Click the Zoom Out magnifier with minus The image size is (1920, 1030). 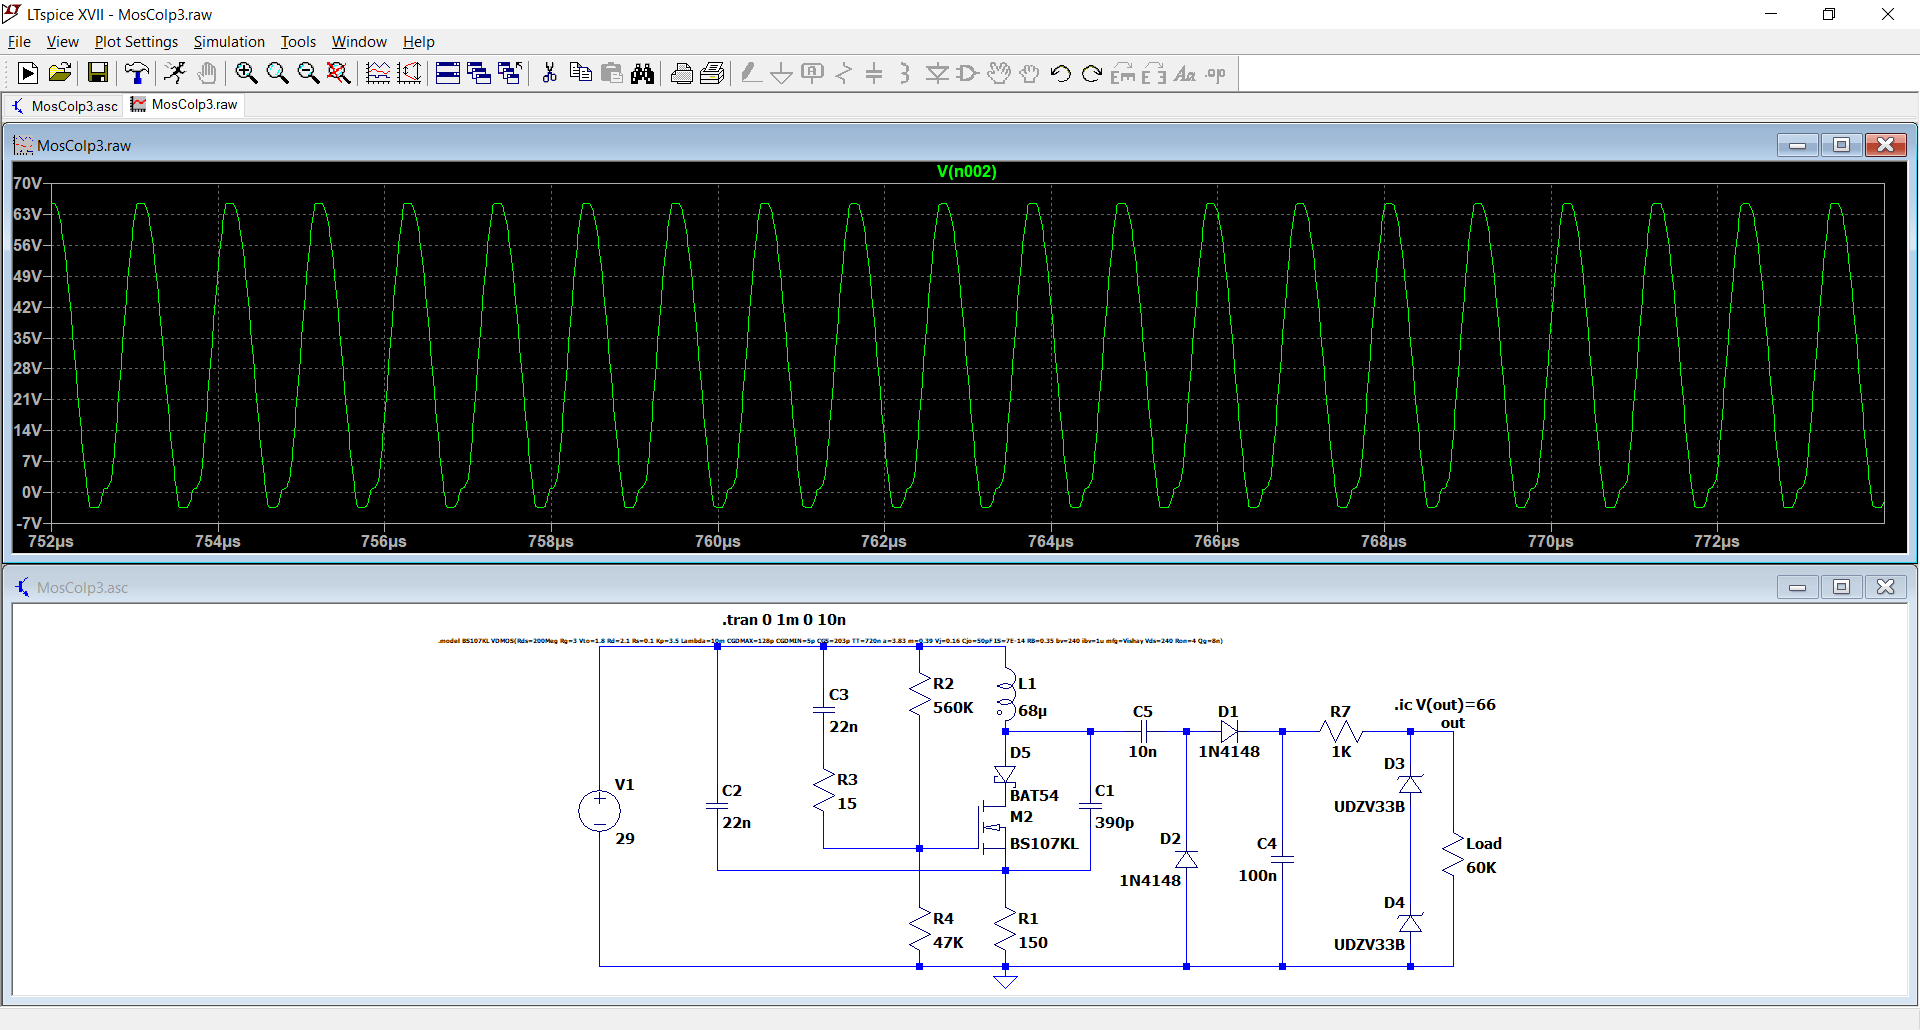(308, 73)
